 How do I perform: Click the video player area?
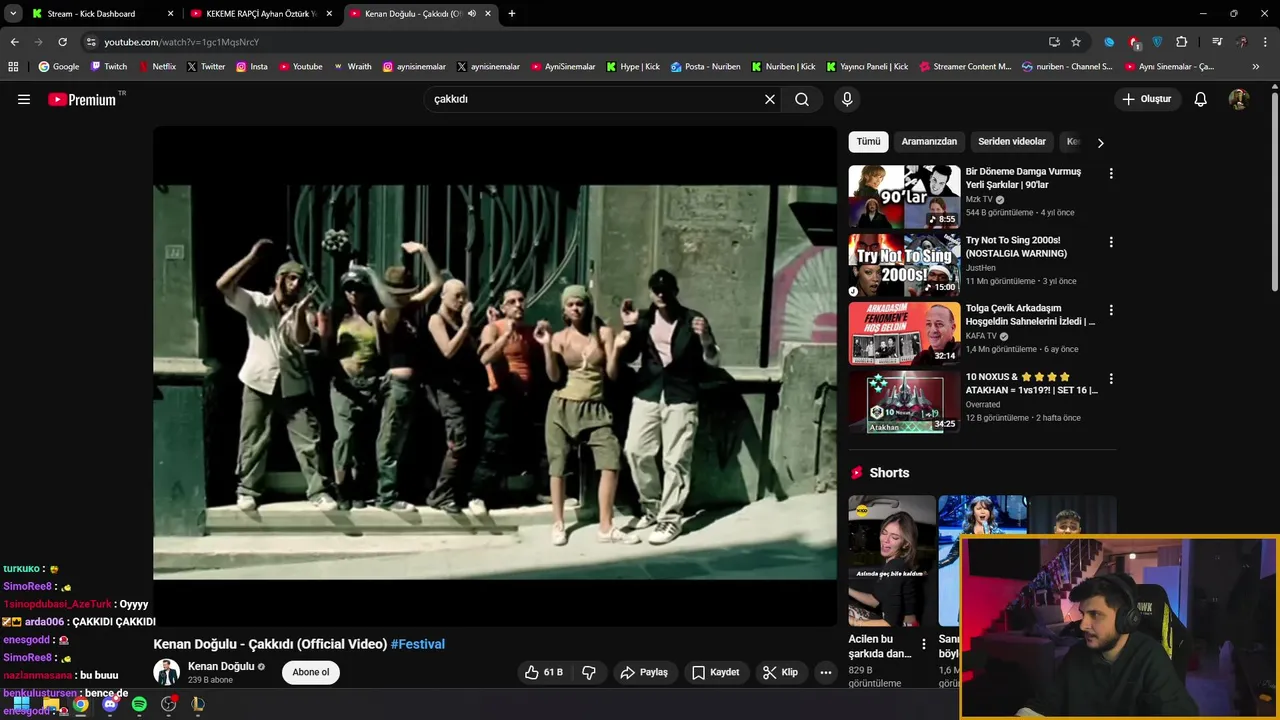[x=495, y=376]
